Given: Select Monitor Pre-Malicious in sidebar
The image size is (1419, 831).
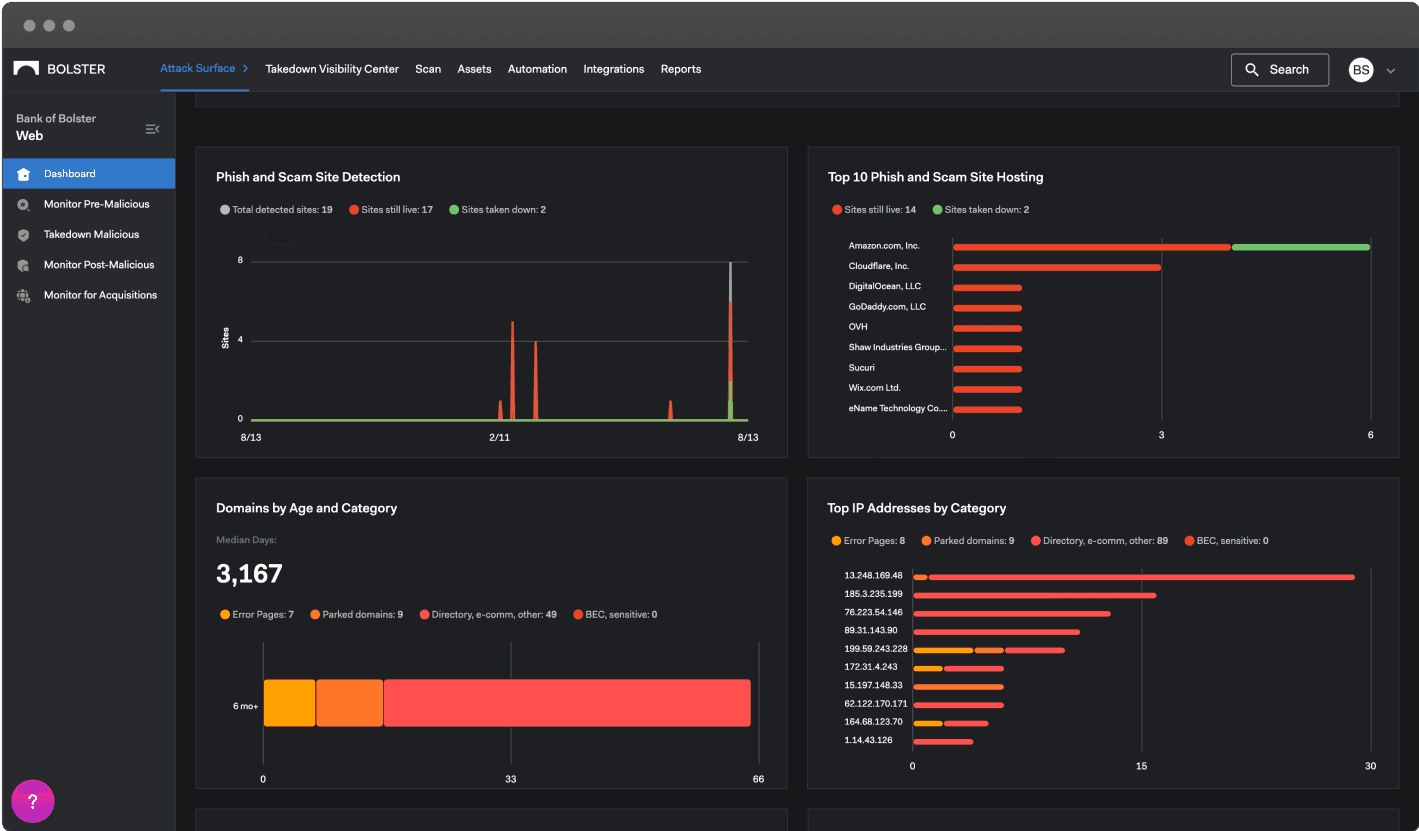Looking at the screenshot, I should 89,204.
